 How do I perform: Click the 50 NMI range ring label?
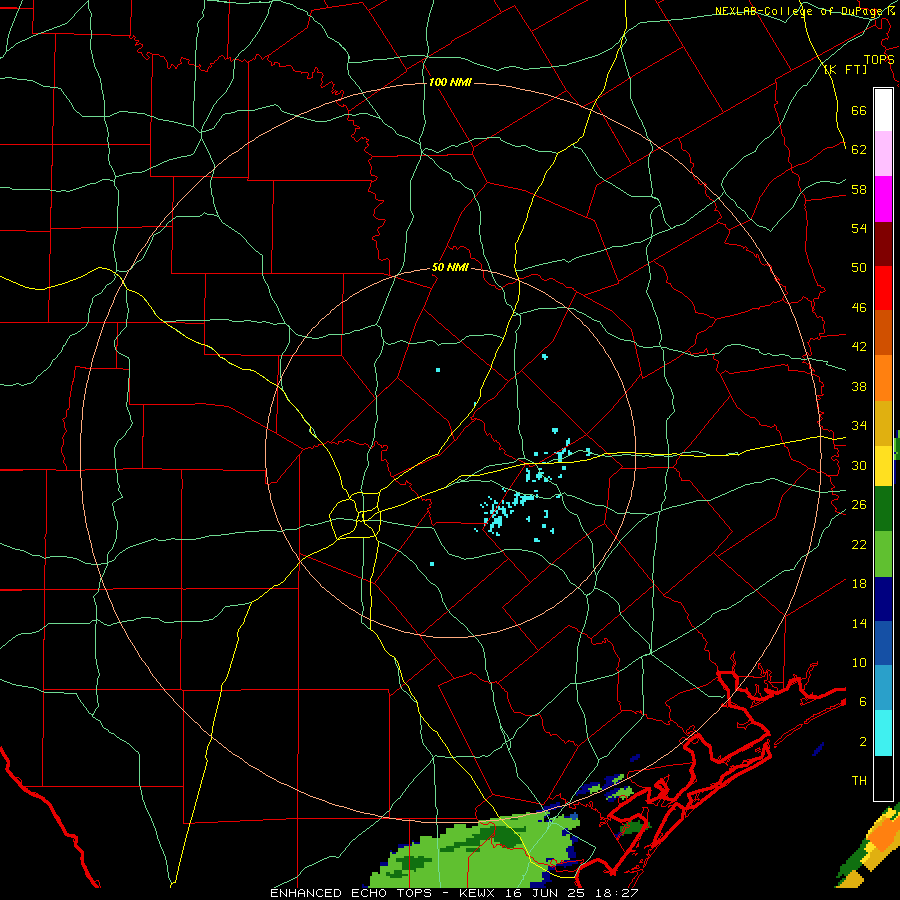[x=451, y=267]
